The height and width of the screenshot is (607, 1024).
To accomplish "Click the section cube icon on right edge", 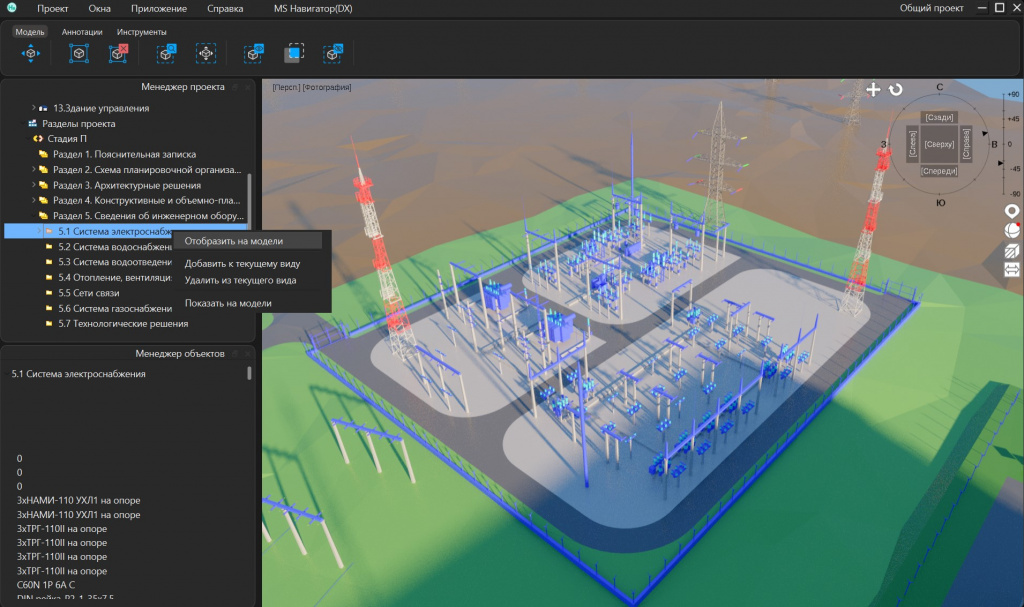I will (1012, 250).
